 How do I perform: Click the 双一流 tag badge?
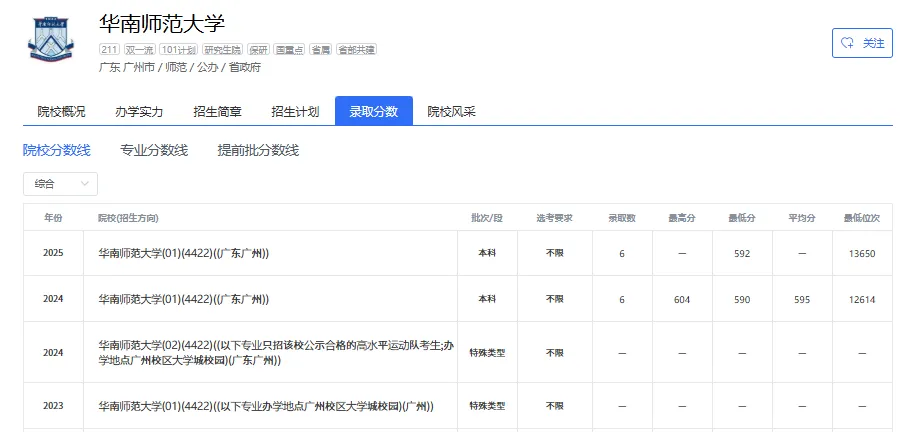(x=139, y=49)
